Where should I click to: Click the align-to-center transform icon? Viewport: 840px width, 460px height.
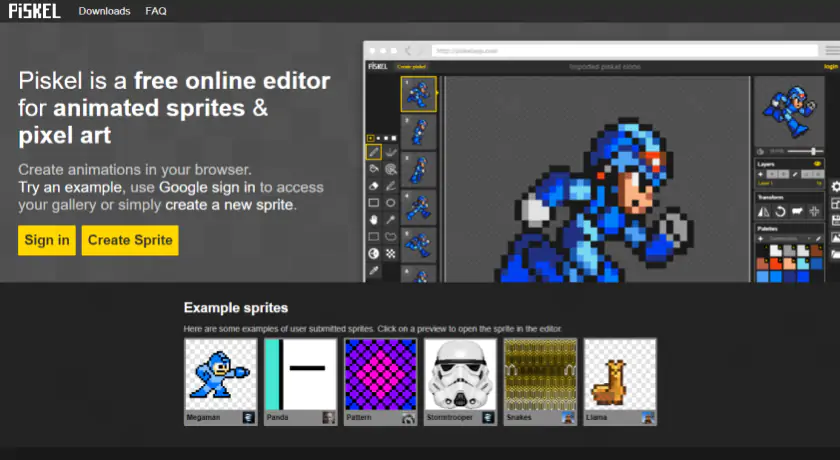(814, 211)
